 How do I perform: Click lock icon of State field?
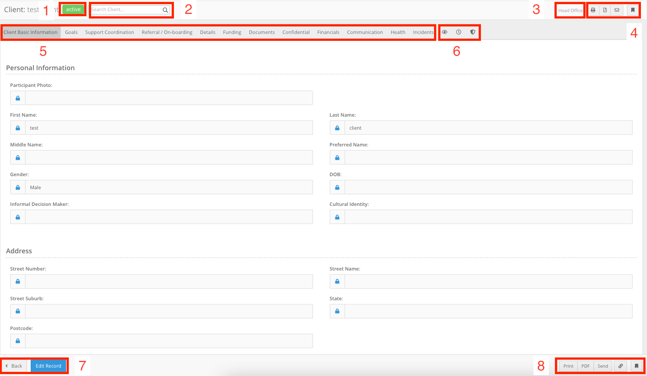coord(337,311)
